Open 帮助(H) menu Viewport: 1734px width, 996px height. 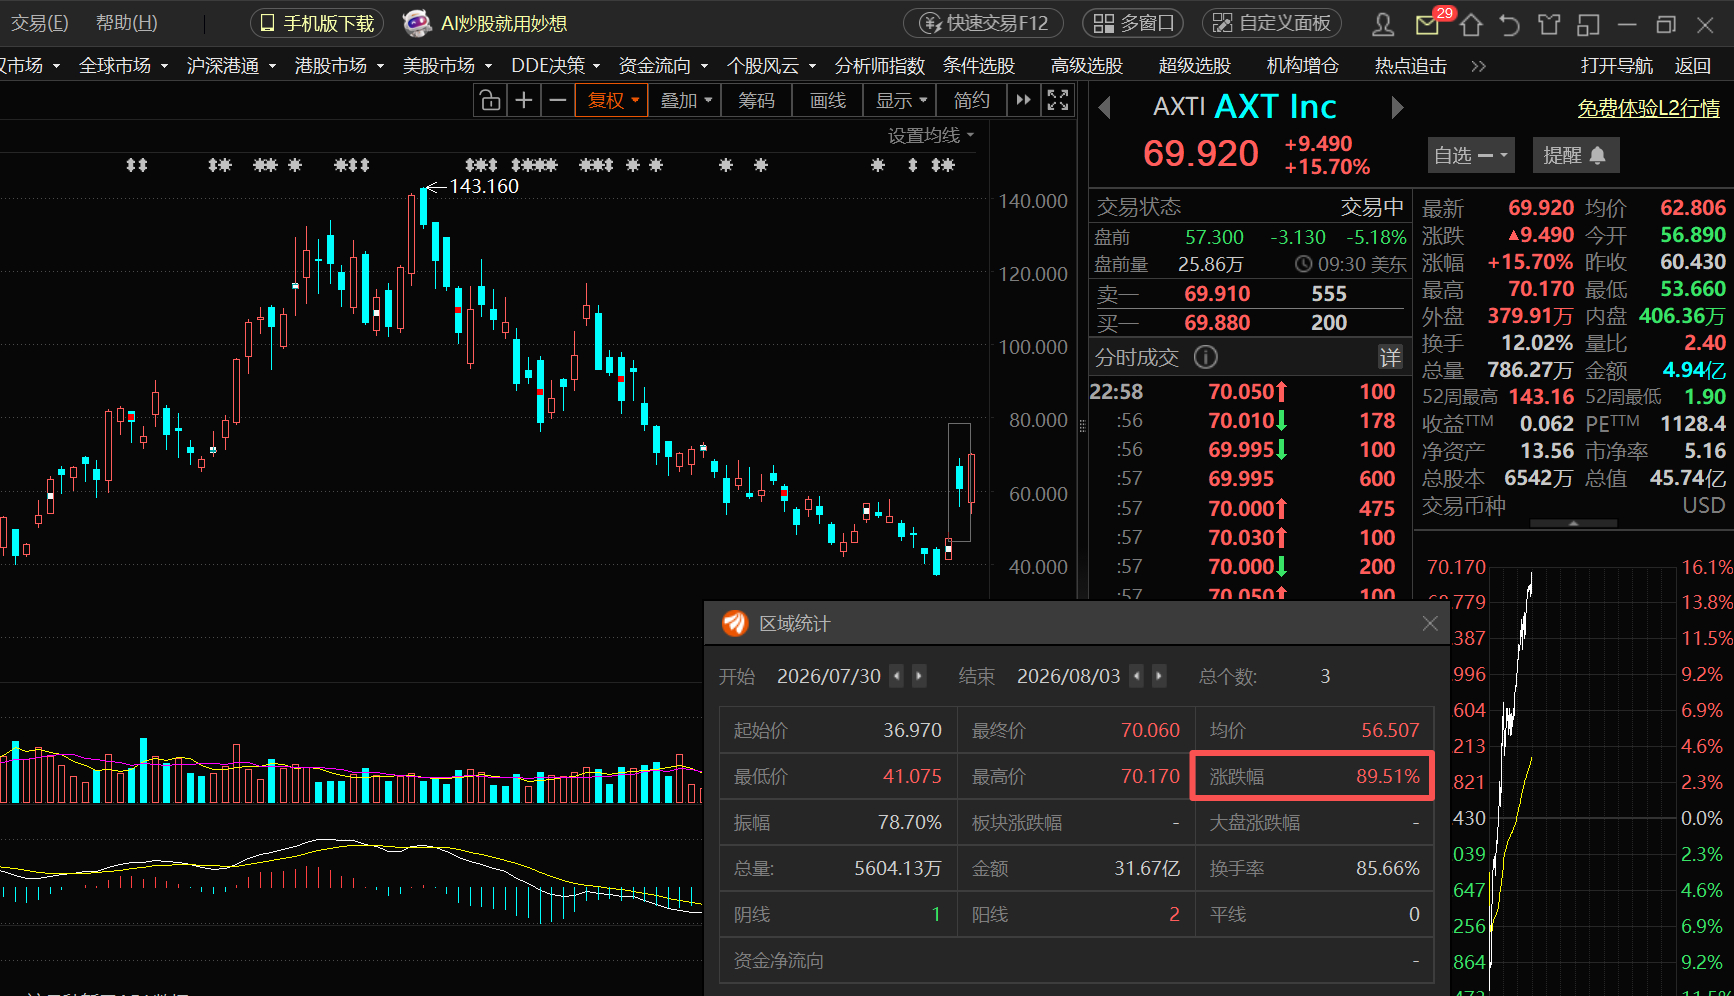pos(127,23)
